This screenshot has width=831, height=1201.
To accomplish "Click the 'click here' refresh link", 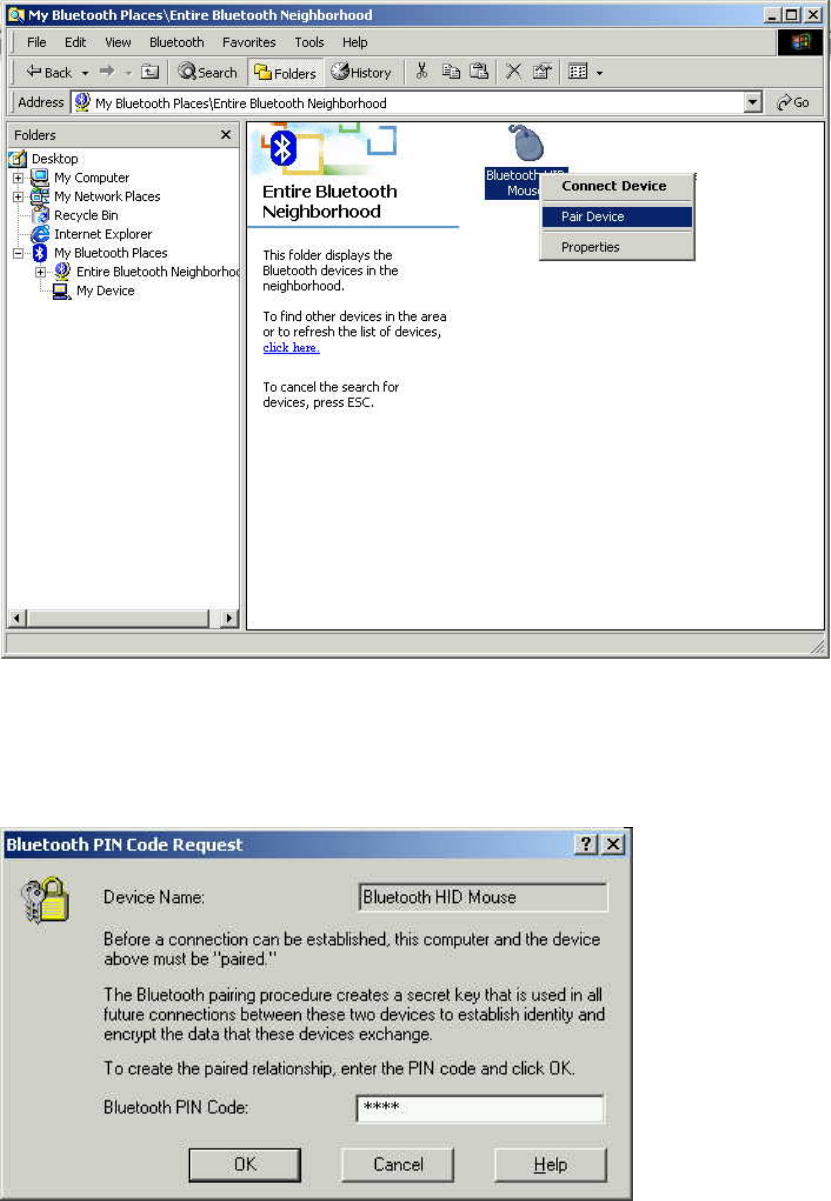I will 291,347.
